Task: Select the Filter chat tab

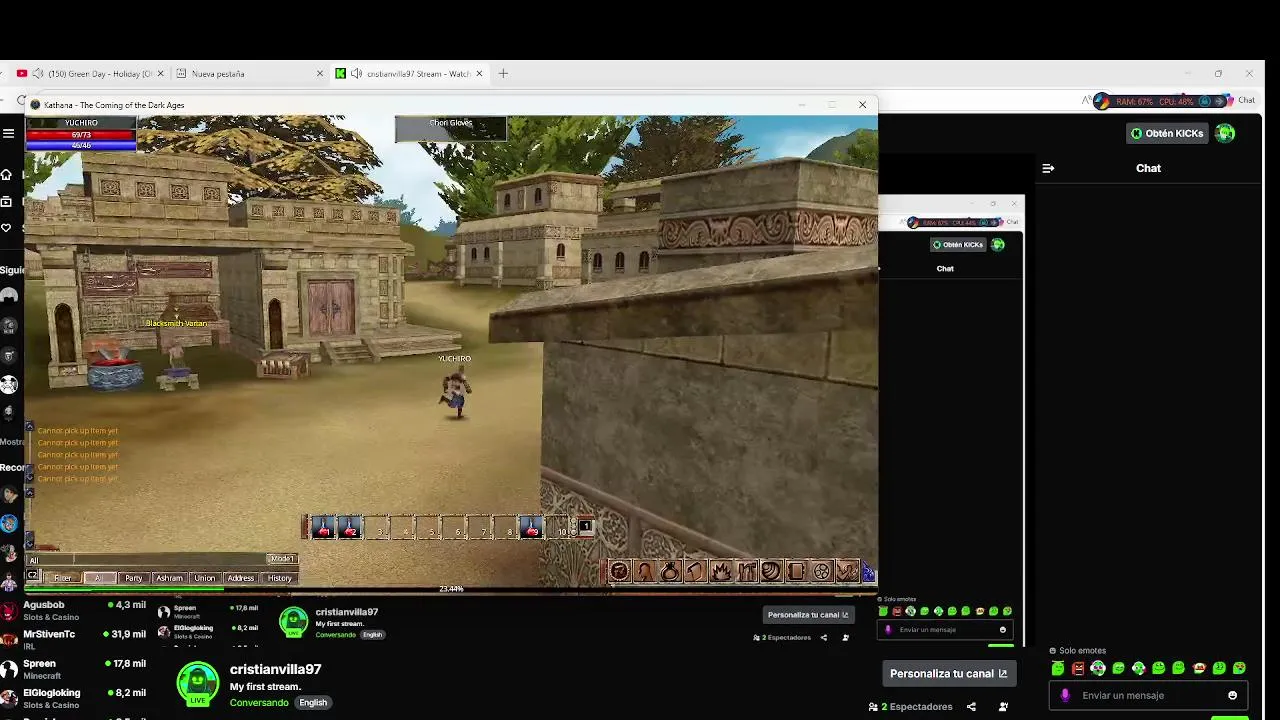Action: pyautogui.click(x=62, y=578)
